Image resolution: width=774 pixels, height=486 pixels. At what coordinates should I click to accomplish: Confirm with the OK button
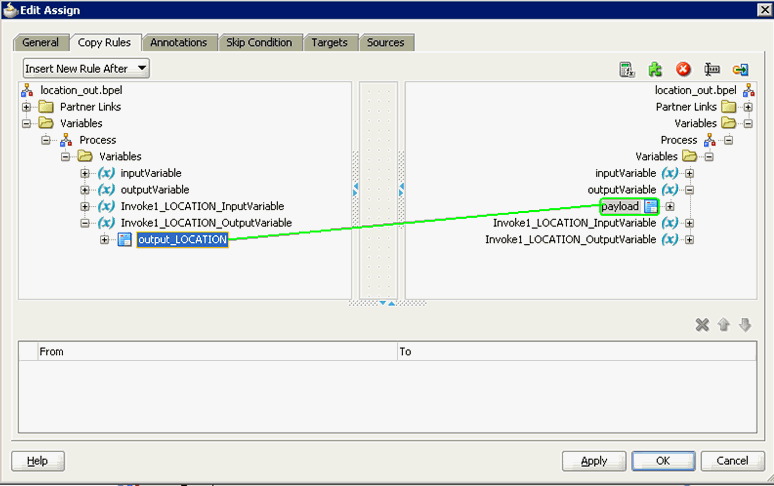pyautogui.click(x=663, y=461)
